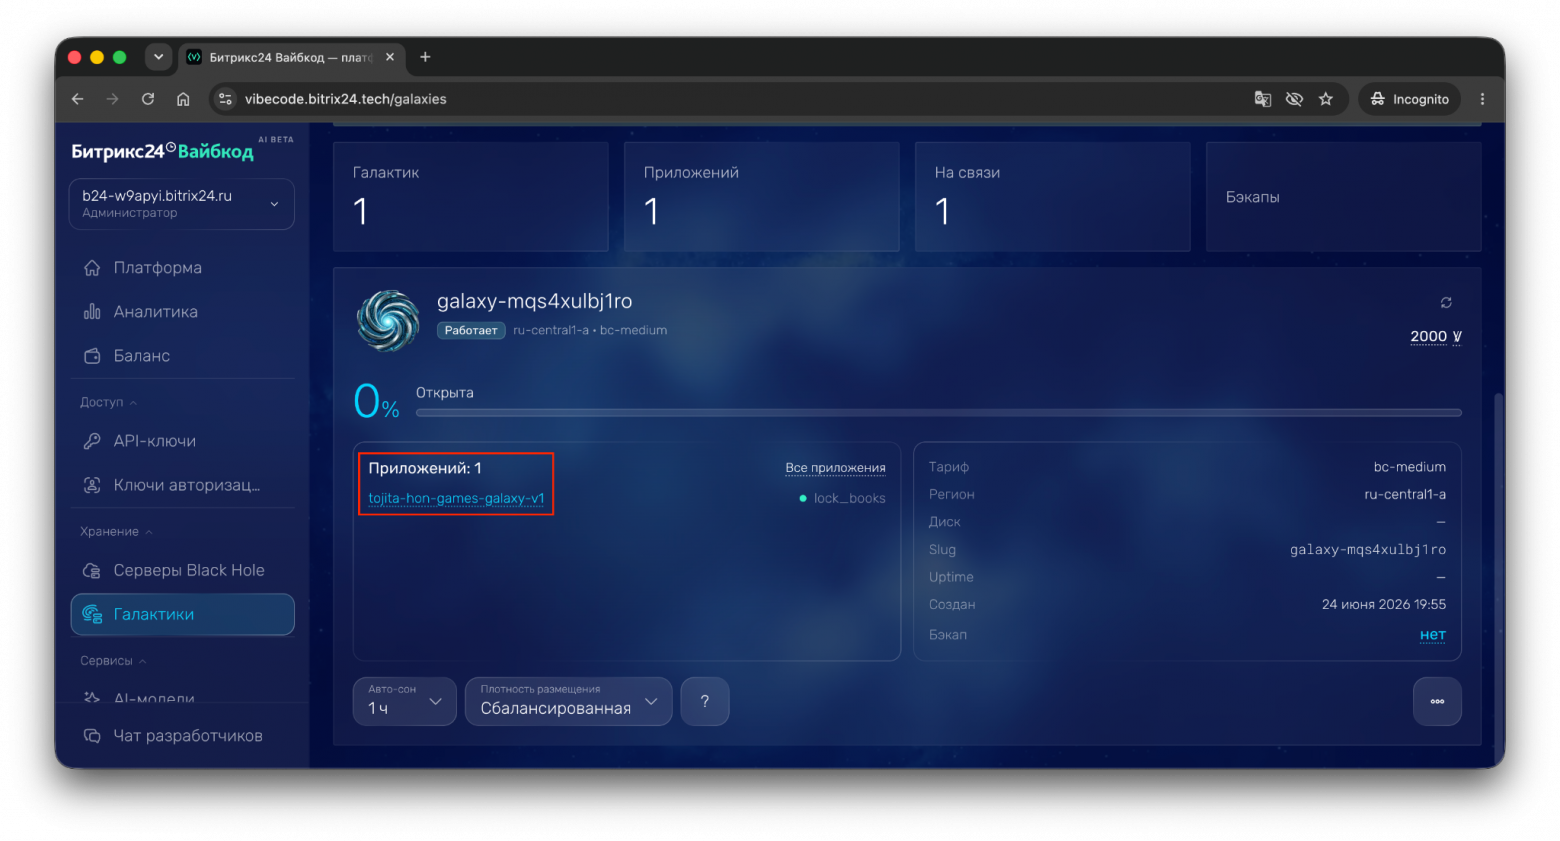
Task: Click the Бэкап нет link
Action: point(1433,635)
